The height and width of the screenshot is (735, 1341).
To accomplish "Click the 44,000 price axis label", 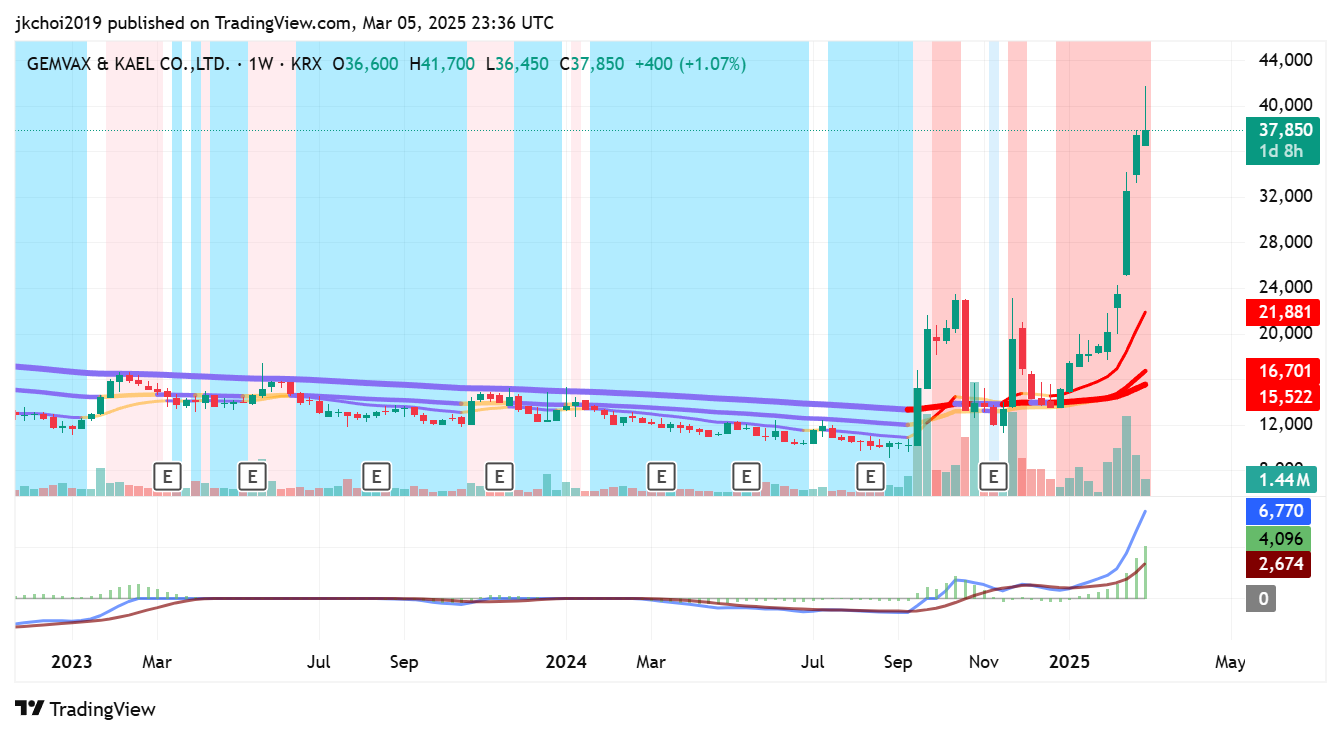I will pyautogui.click(x=1285, y=60).
